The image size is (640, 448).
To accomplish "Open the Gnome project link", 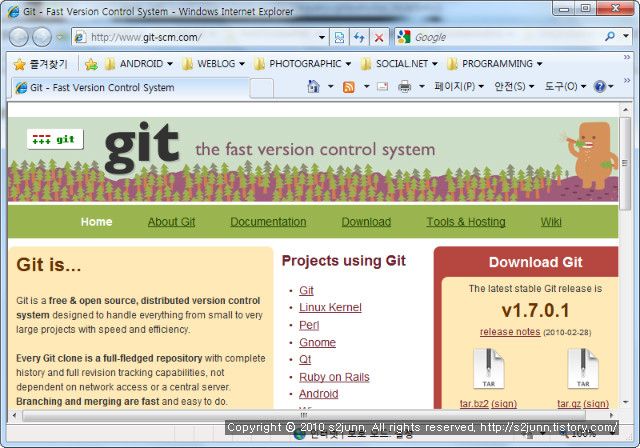I will pyautogui.click(x=317, y=342).
